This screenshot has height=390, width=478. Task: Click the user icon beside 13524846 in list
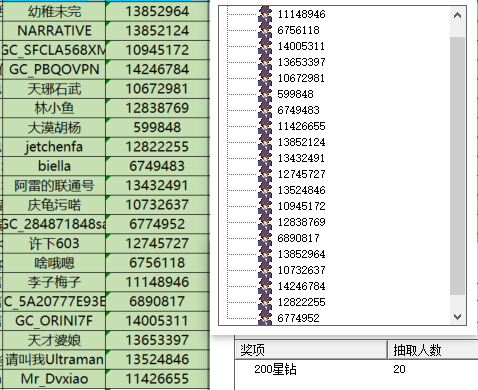[x=265, y=190]
